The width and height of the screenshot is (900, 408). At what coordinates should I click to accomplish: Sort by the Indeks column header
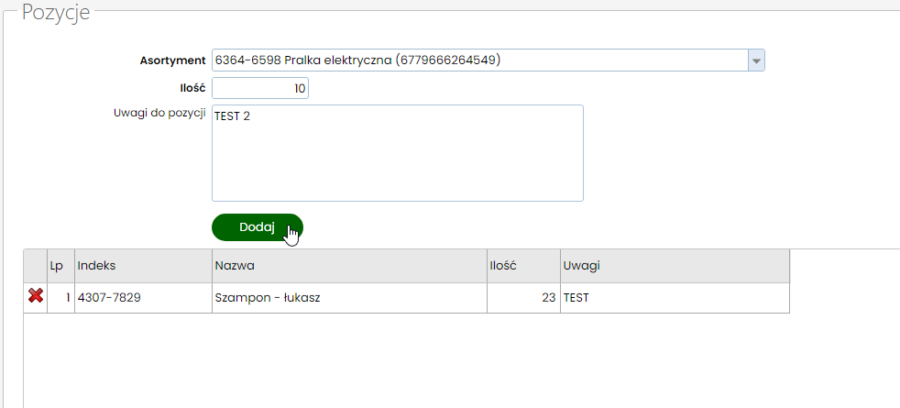[143, 266]
